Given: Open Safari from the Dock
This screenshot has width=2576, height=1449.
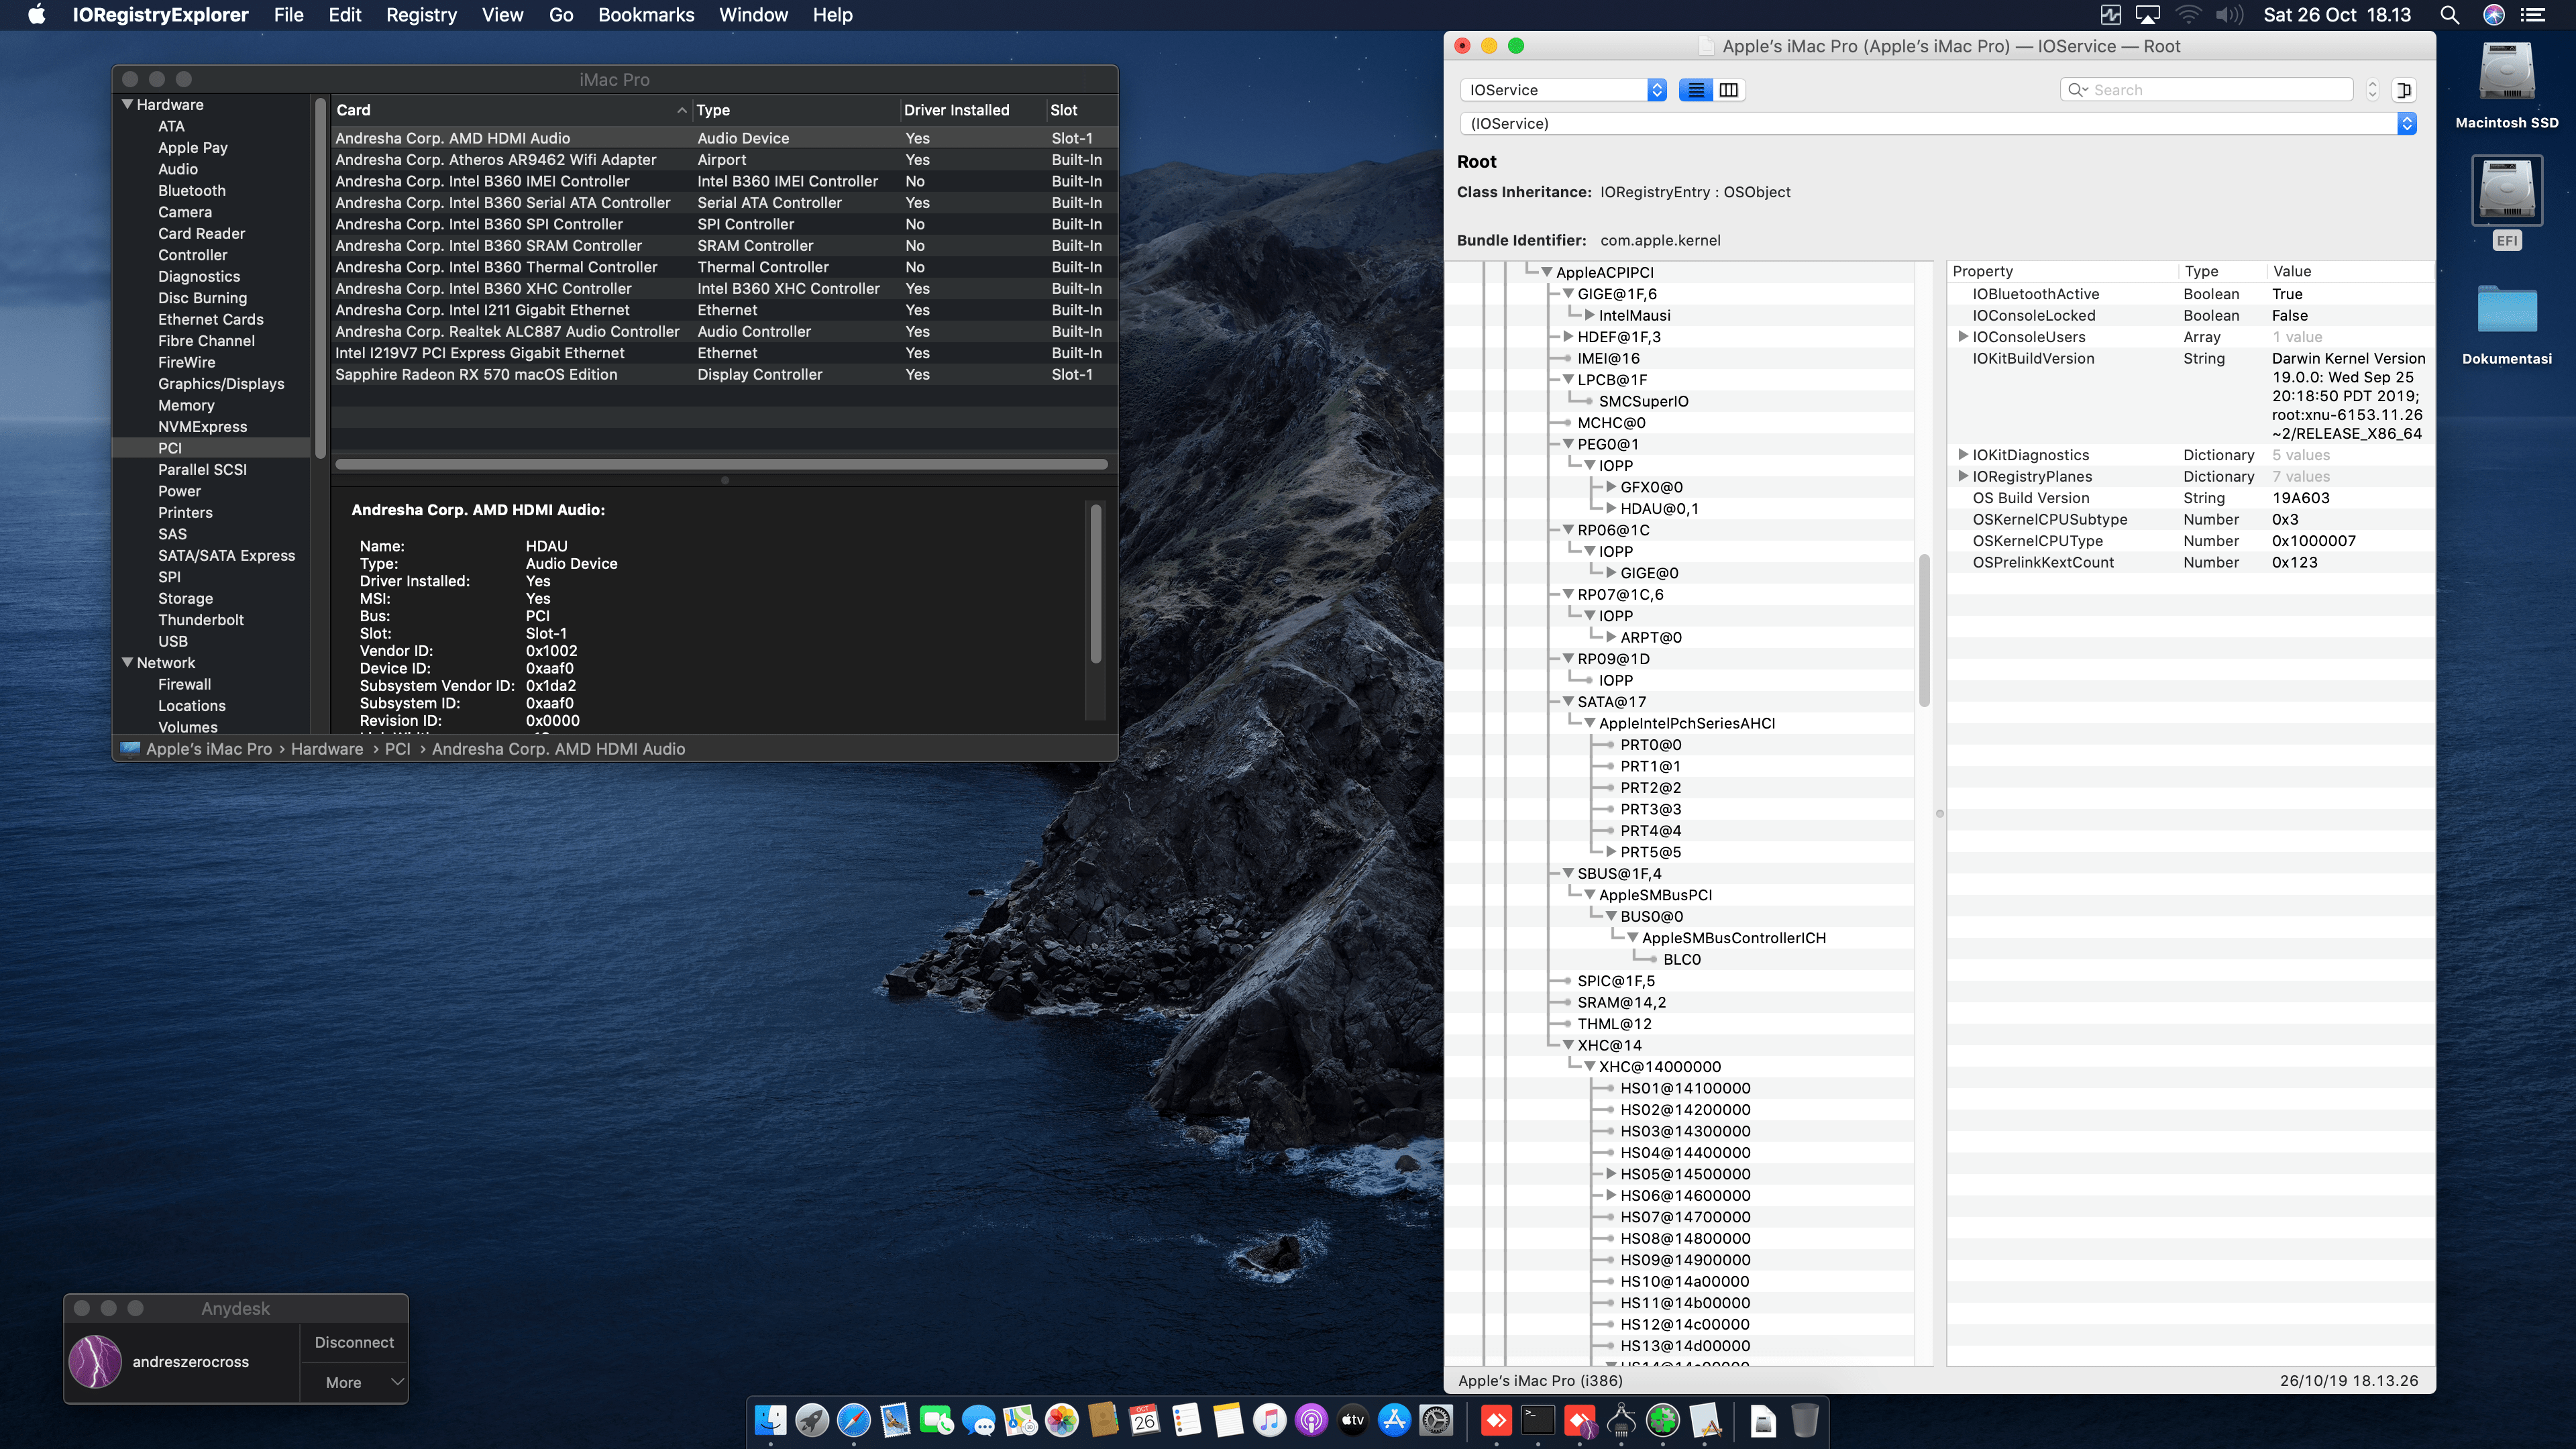Looking at the screenshot, I should [853, 1420].
